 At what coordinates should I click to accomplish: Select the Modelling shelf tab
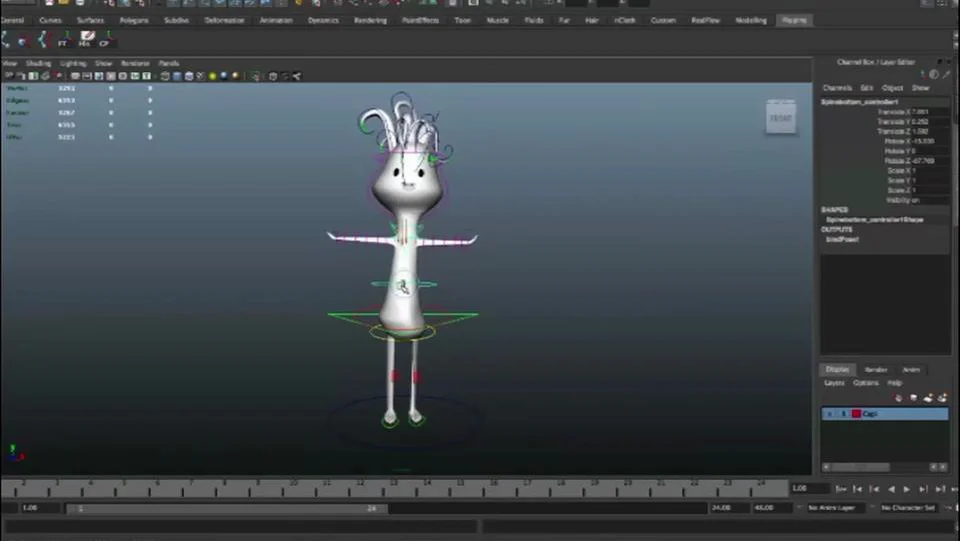click(x=751, y=20)
